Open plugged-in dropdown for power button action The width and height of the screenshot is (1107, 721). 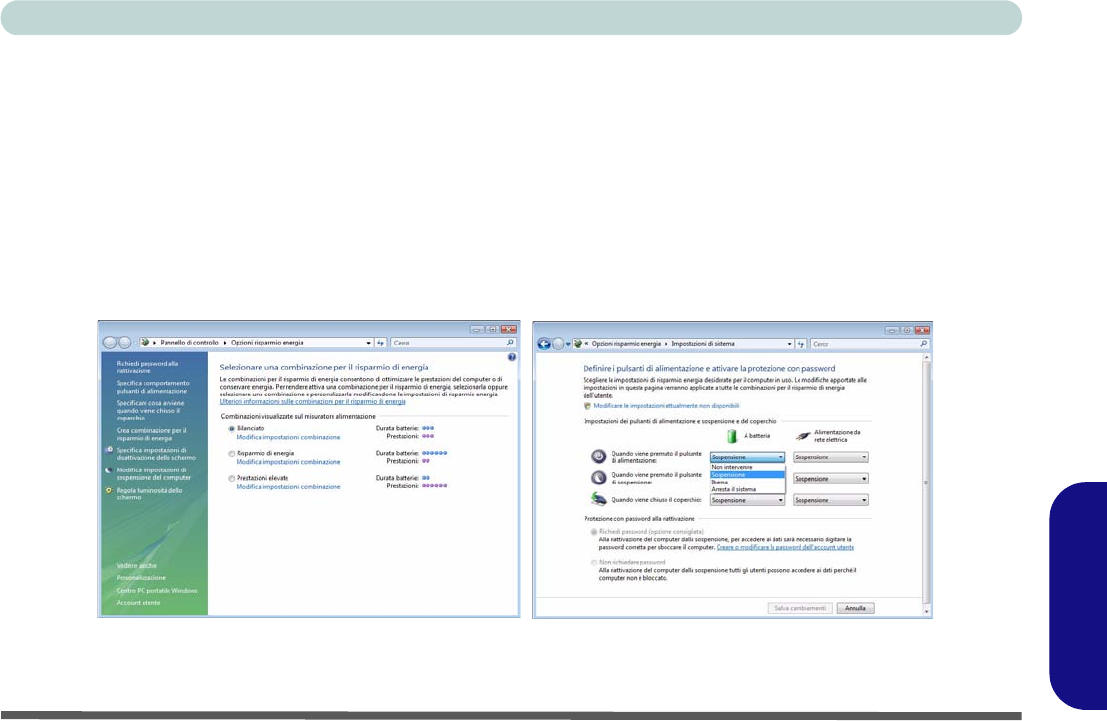pyautogui.click(x=830, y=457)
